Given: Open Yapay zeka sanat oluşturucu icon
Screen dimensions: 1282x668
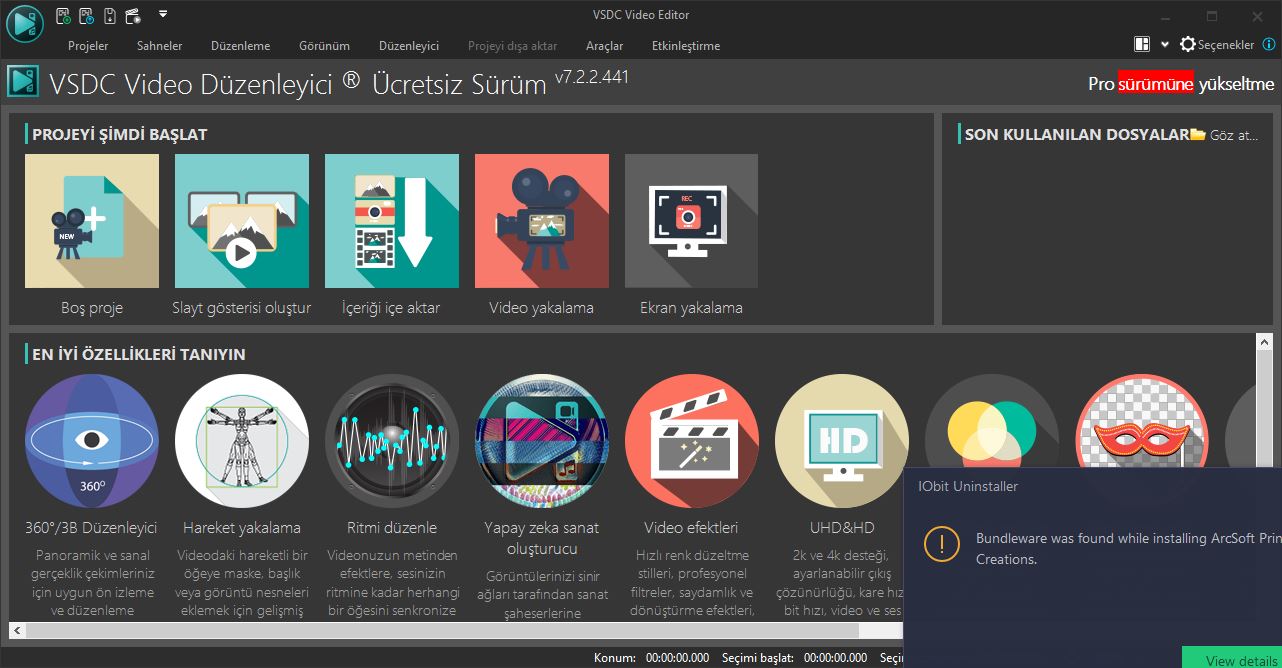Looking at the screenshot, I should click(x=541, y=441).
